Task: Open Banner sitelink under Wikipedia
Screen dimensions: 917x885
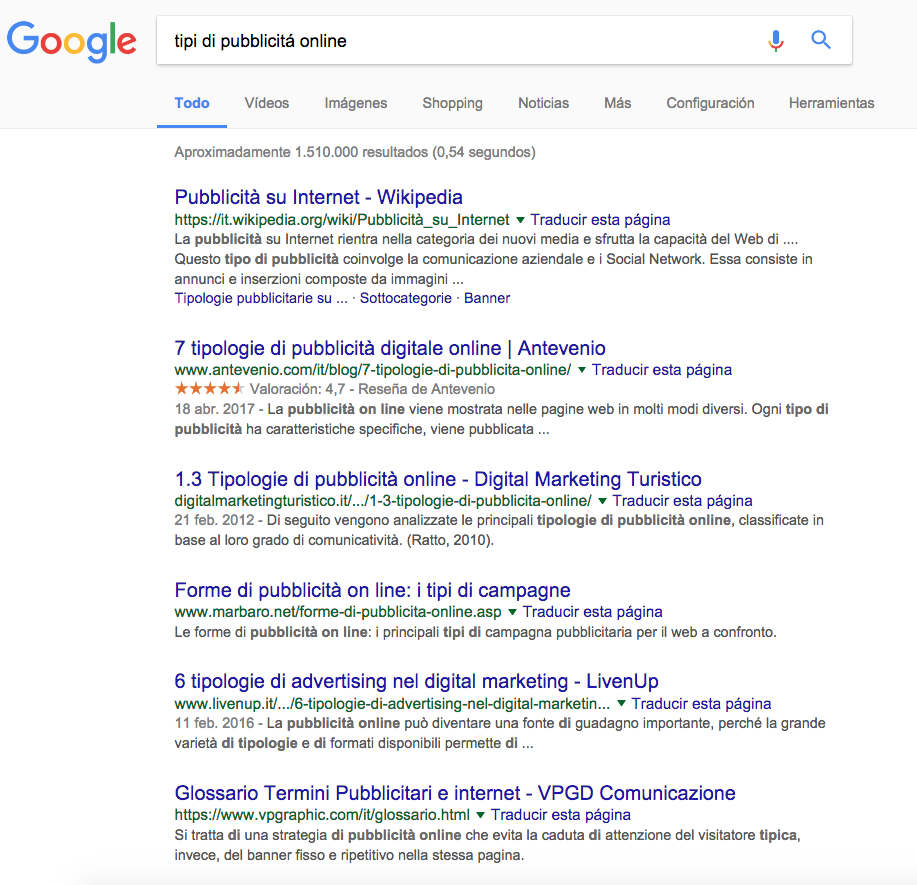Action: [487, 298]
